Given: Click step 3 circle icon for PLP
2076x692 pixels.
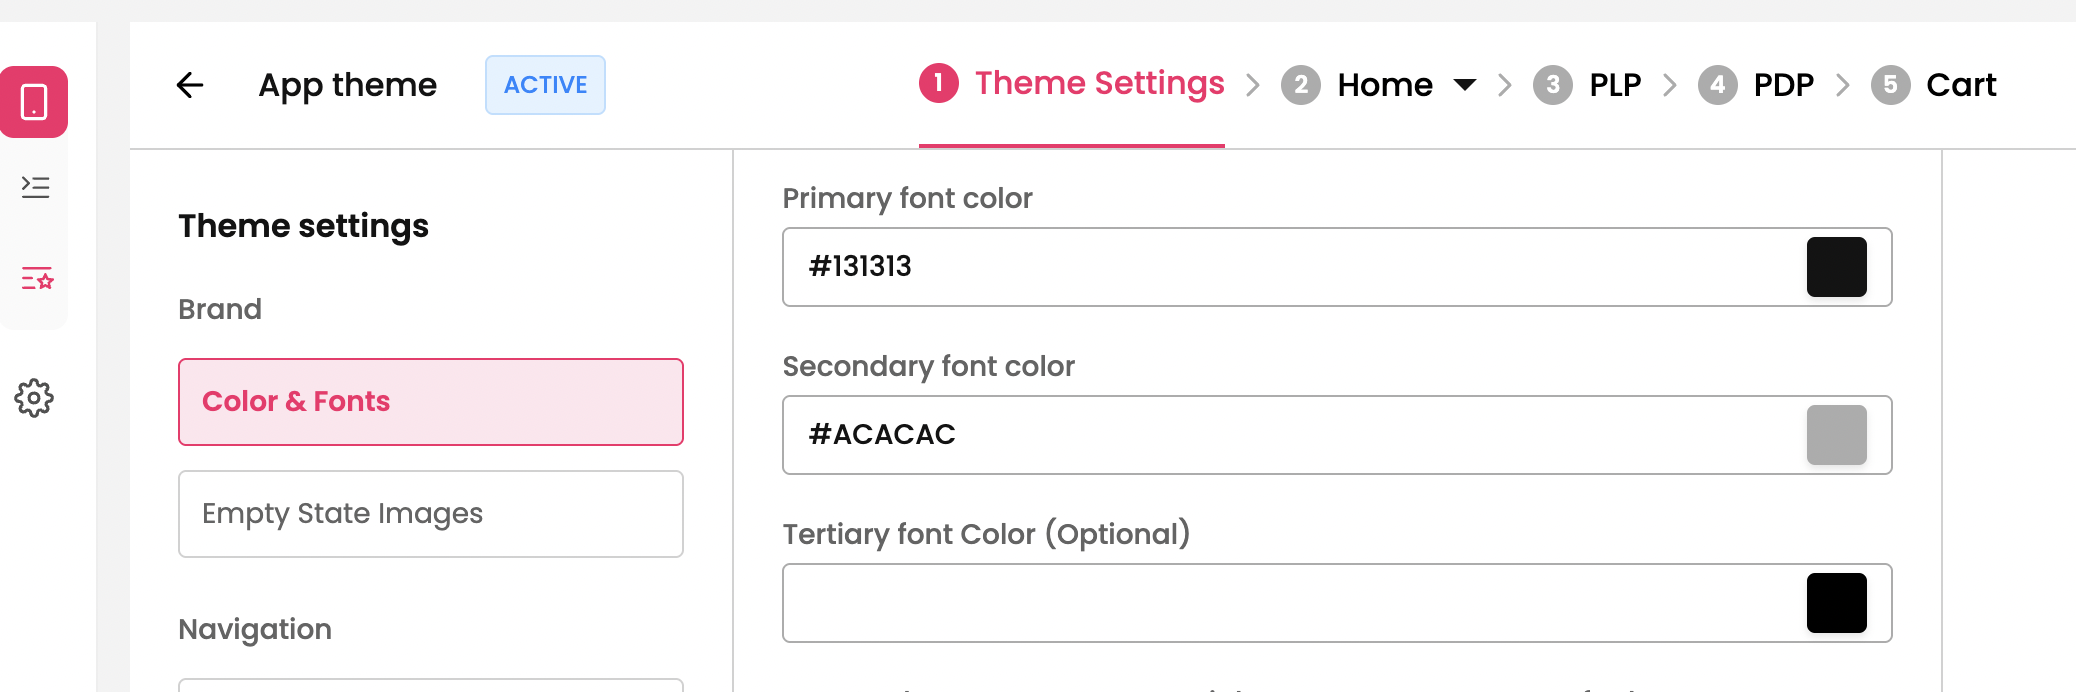Looking at the screenshot, I should [x=1552, y=85].
